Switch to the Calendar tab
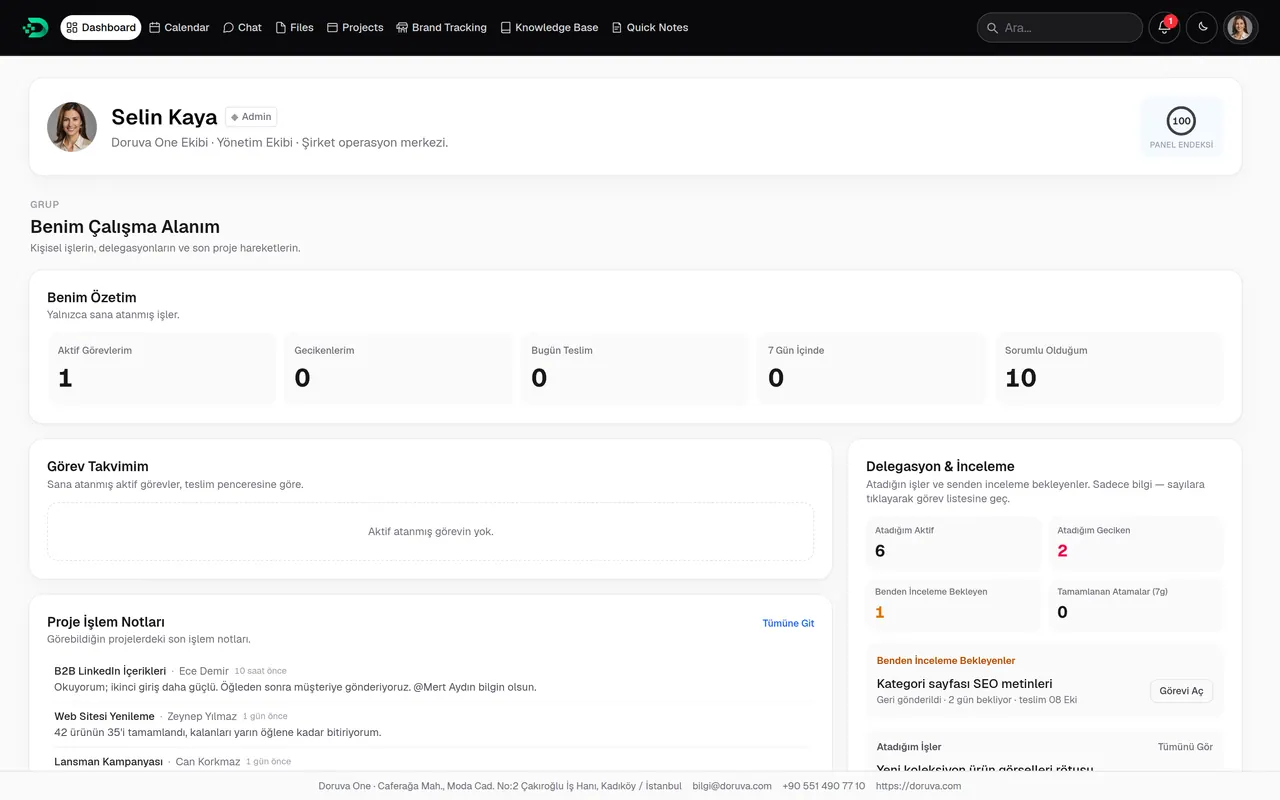The height and width of the screenshot is (800, 1280). [x=179, y=28]
